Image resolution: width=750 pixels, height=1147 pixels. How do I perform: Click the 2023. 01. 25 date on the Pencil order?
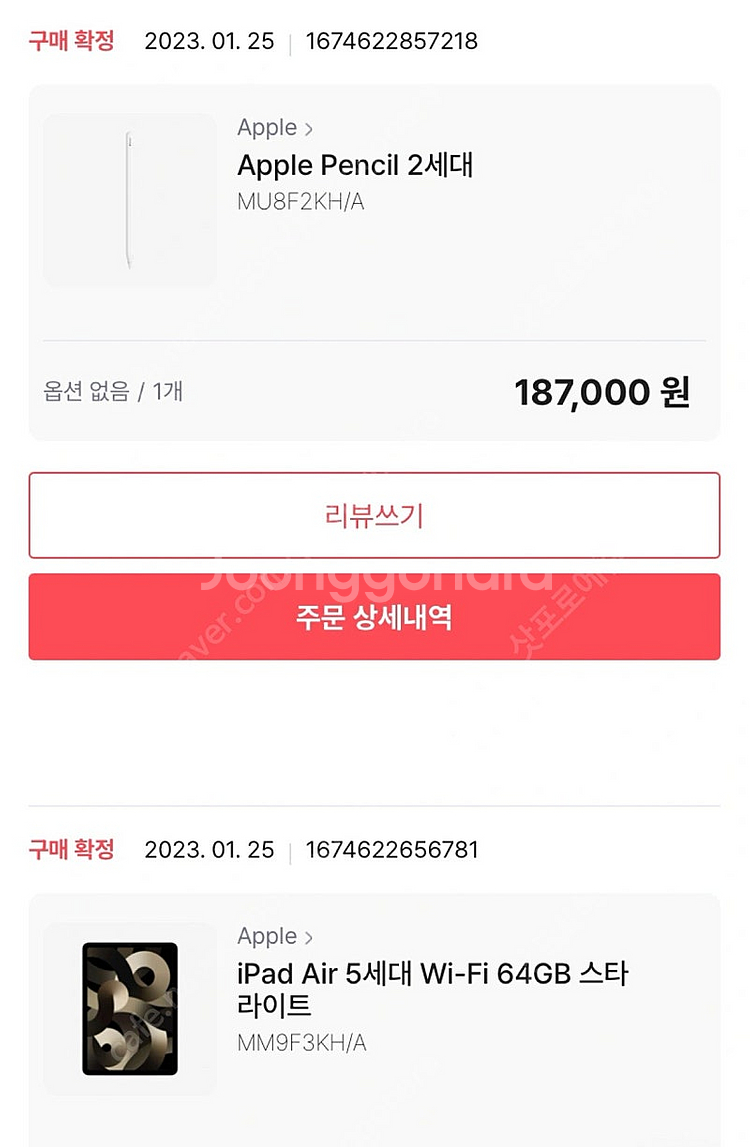[x=209, y=42]
